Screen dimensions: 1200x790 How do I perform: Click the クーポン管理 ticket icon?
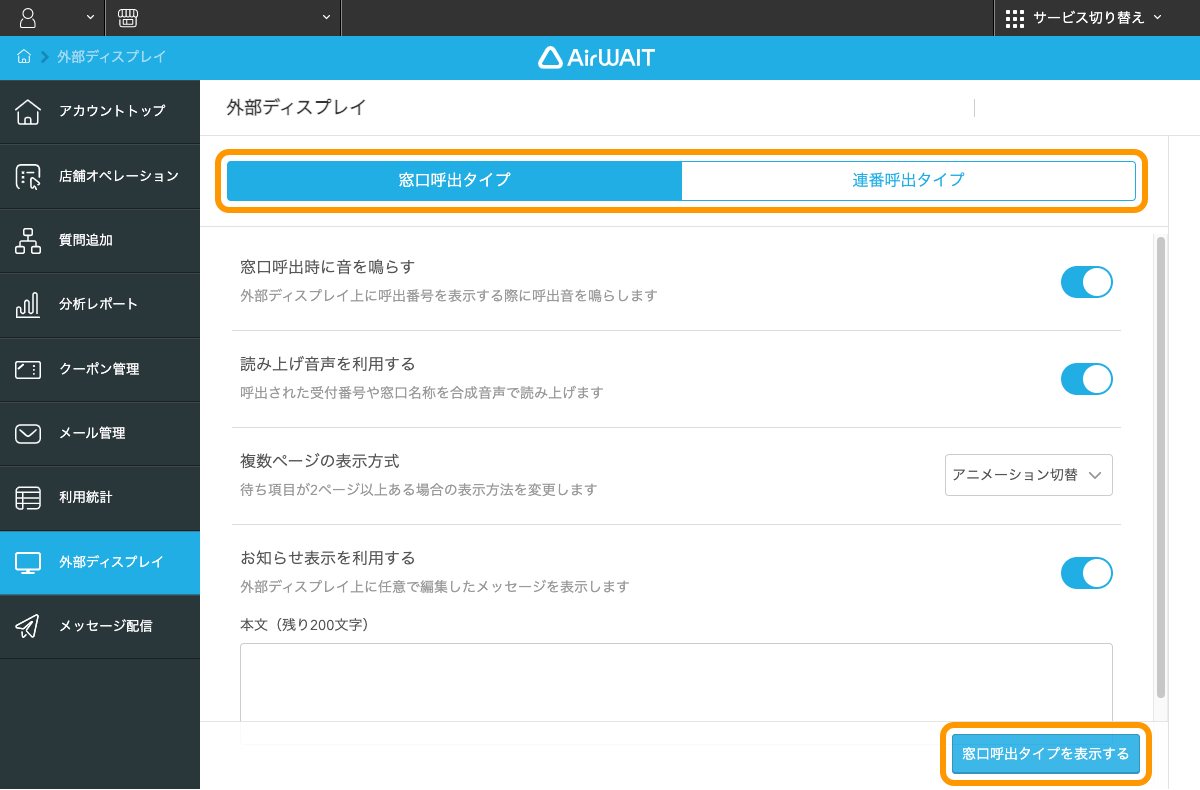tap(28, 369)
